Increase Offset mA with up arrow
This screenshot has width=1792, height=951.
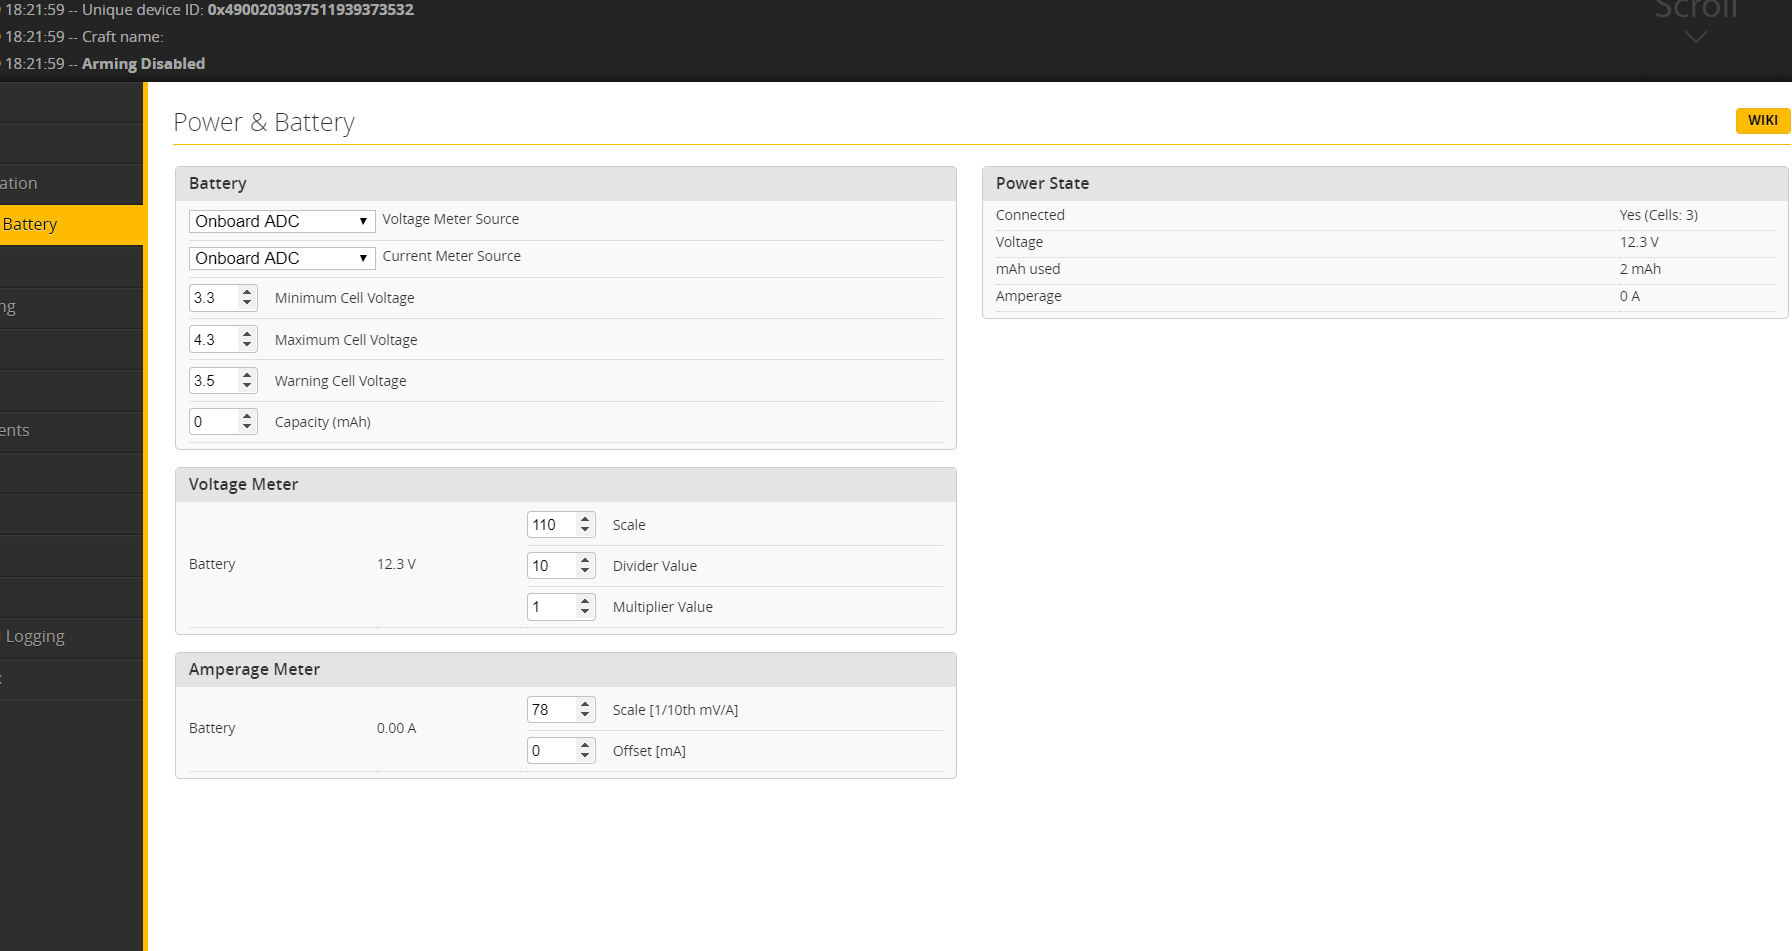tap(585, 746)
